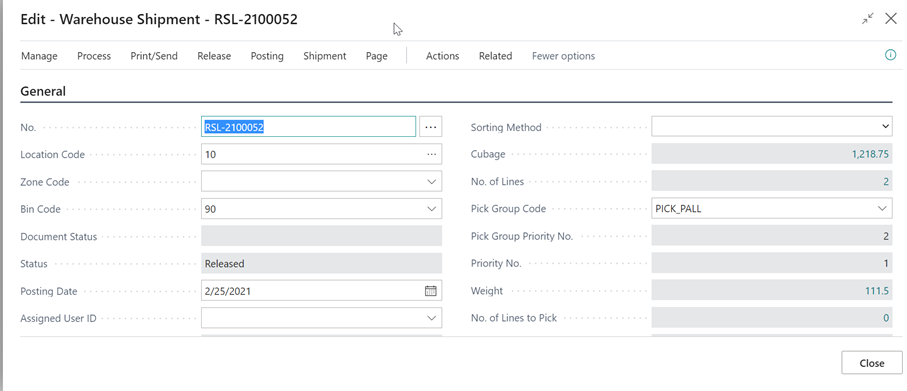
Task: Click the Close button
Action: coord(872,363)
